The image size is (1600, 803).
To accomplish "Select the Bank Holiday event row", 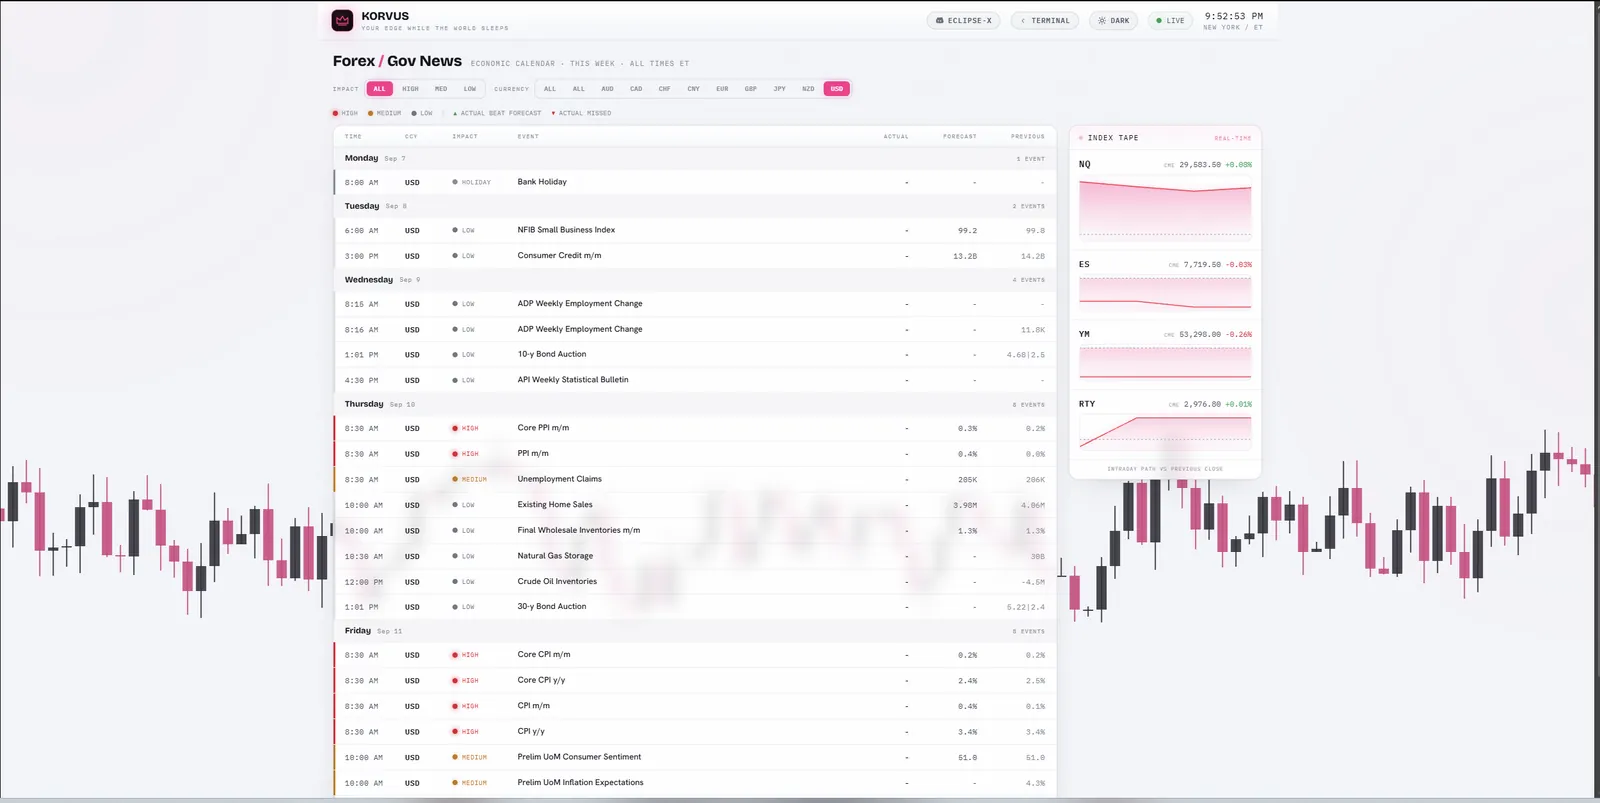I will point(695,182).
